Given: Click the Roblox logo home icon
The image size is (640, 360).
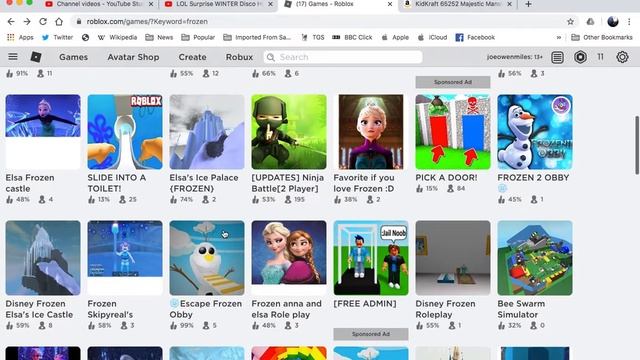Looking at the screenshot, I should pyautogui.click(x=36, y=57).
